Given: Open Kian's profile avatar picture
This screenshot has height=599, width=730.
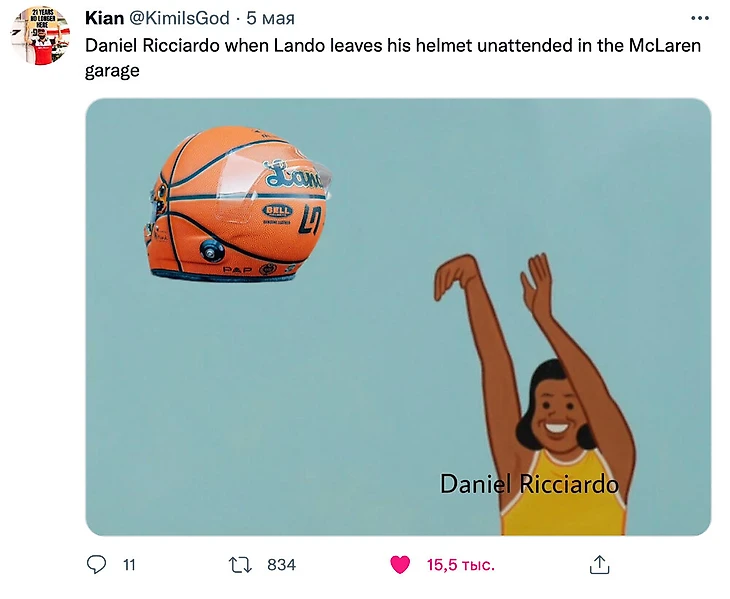Looking at the screenshot, I should (x=41, y=36).
